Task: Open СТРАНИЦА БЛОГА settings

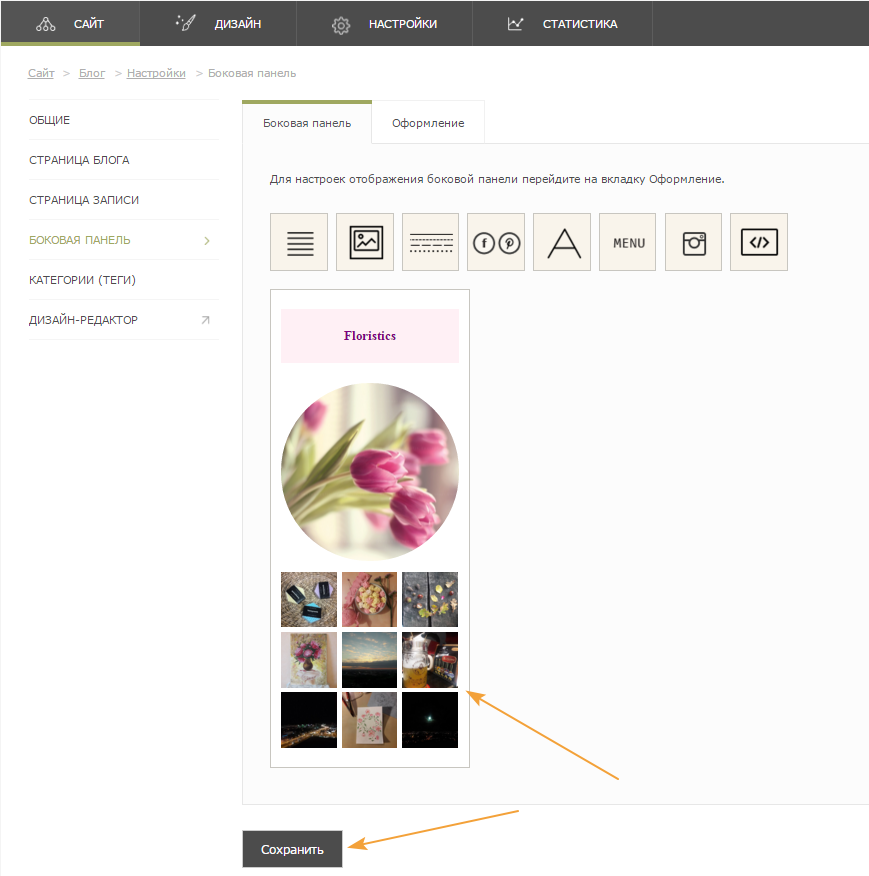Action: coord(124,160)
